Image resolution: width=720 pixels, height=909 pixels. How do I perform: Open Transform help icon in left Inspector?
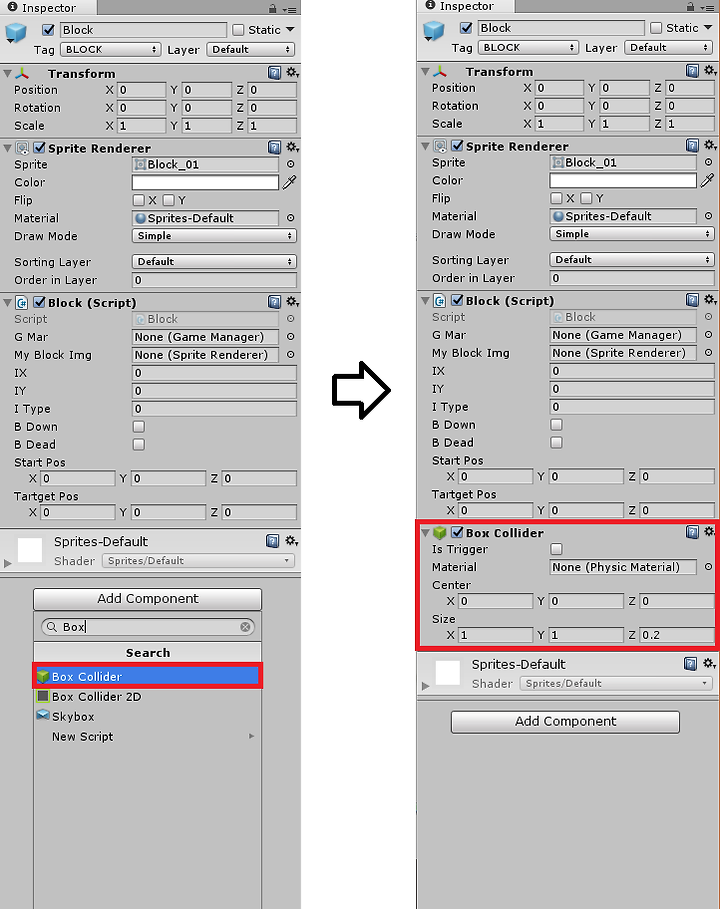click(x=274, y=72)
